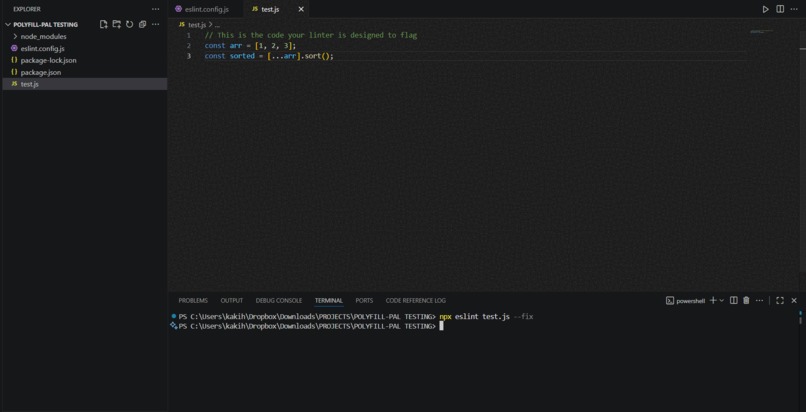This screenshot has height=412, width=806.
Task: Open the CODE REFERENCE LOG tab
Action: tap(415, 301)
